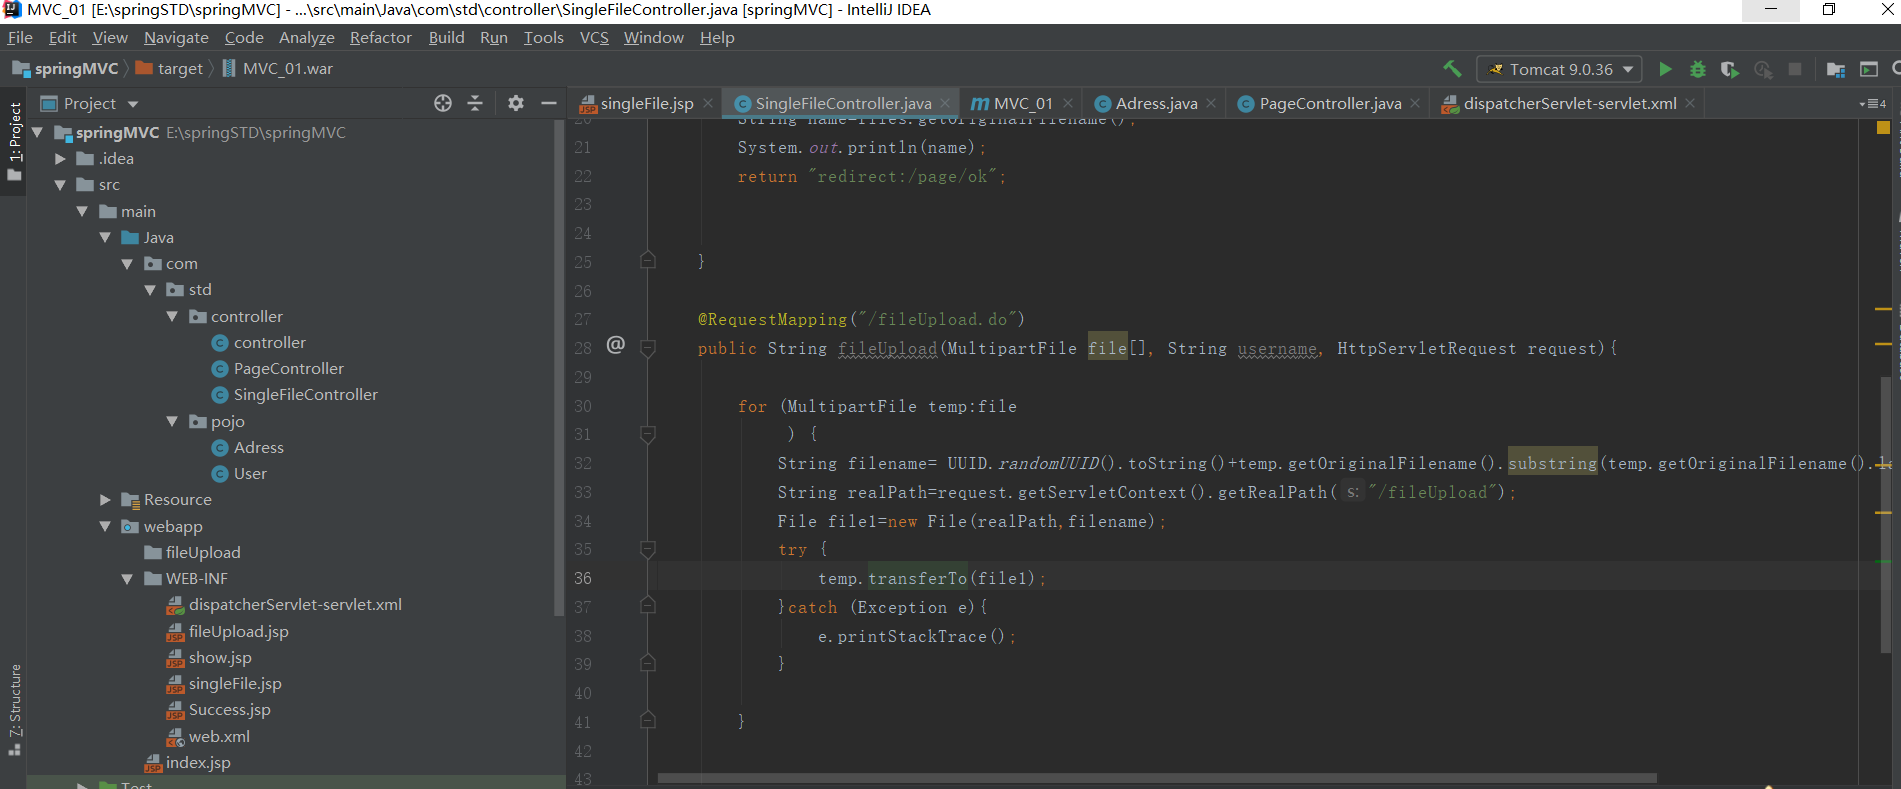Open the VCS menu
The image size is (1901, 789).
594,38
